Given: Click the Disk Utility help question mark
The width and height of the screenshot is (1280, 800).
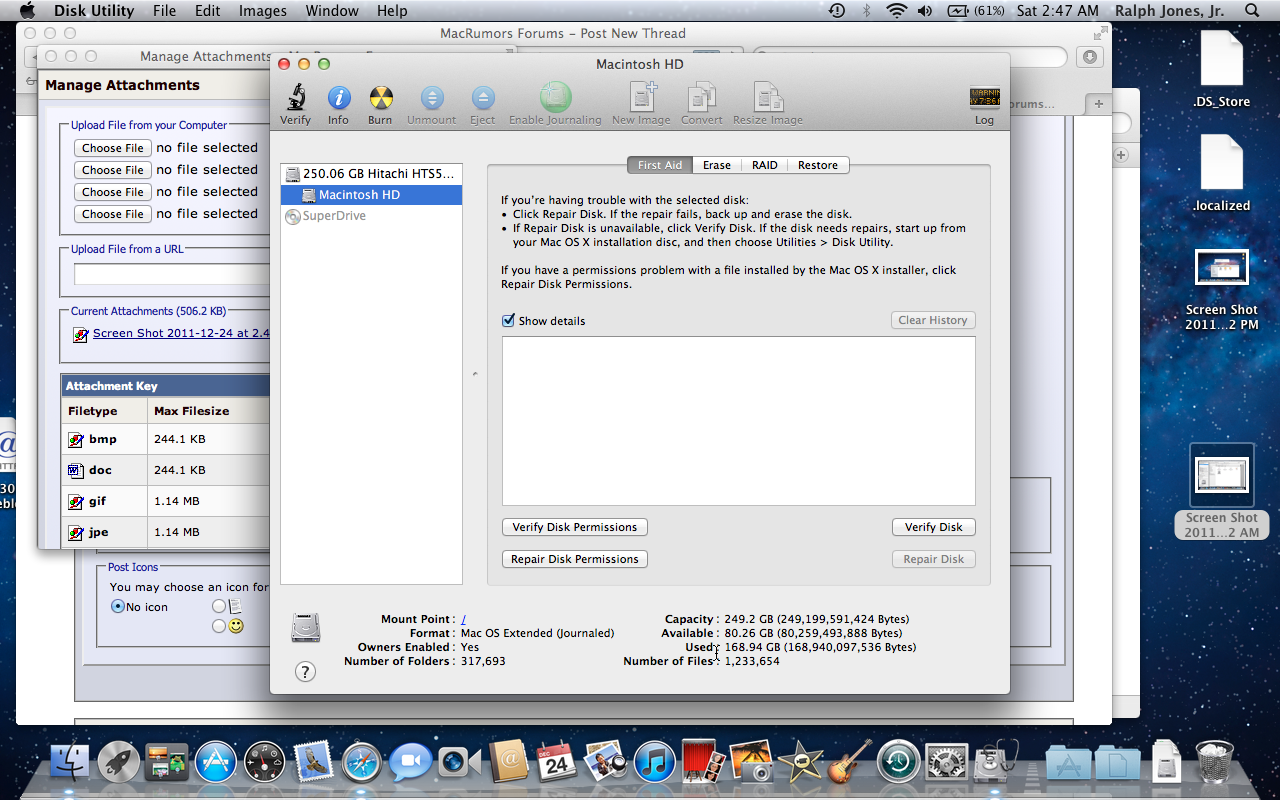Looking at the screenshot, I should tap(305, 672).
